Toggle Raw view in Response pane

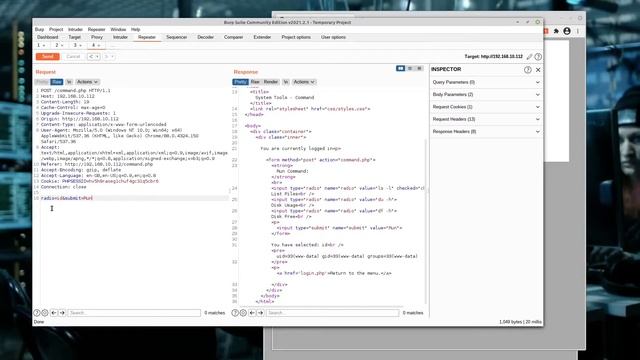(x=255, y=82)
